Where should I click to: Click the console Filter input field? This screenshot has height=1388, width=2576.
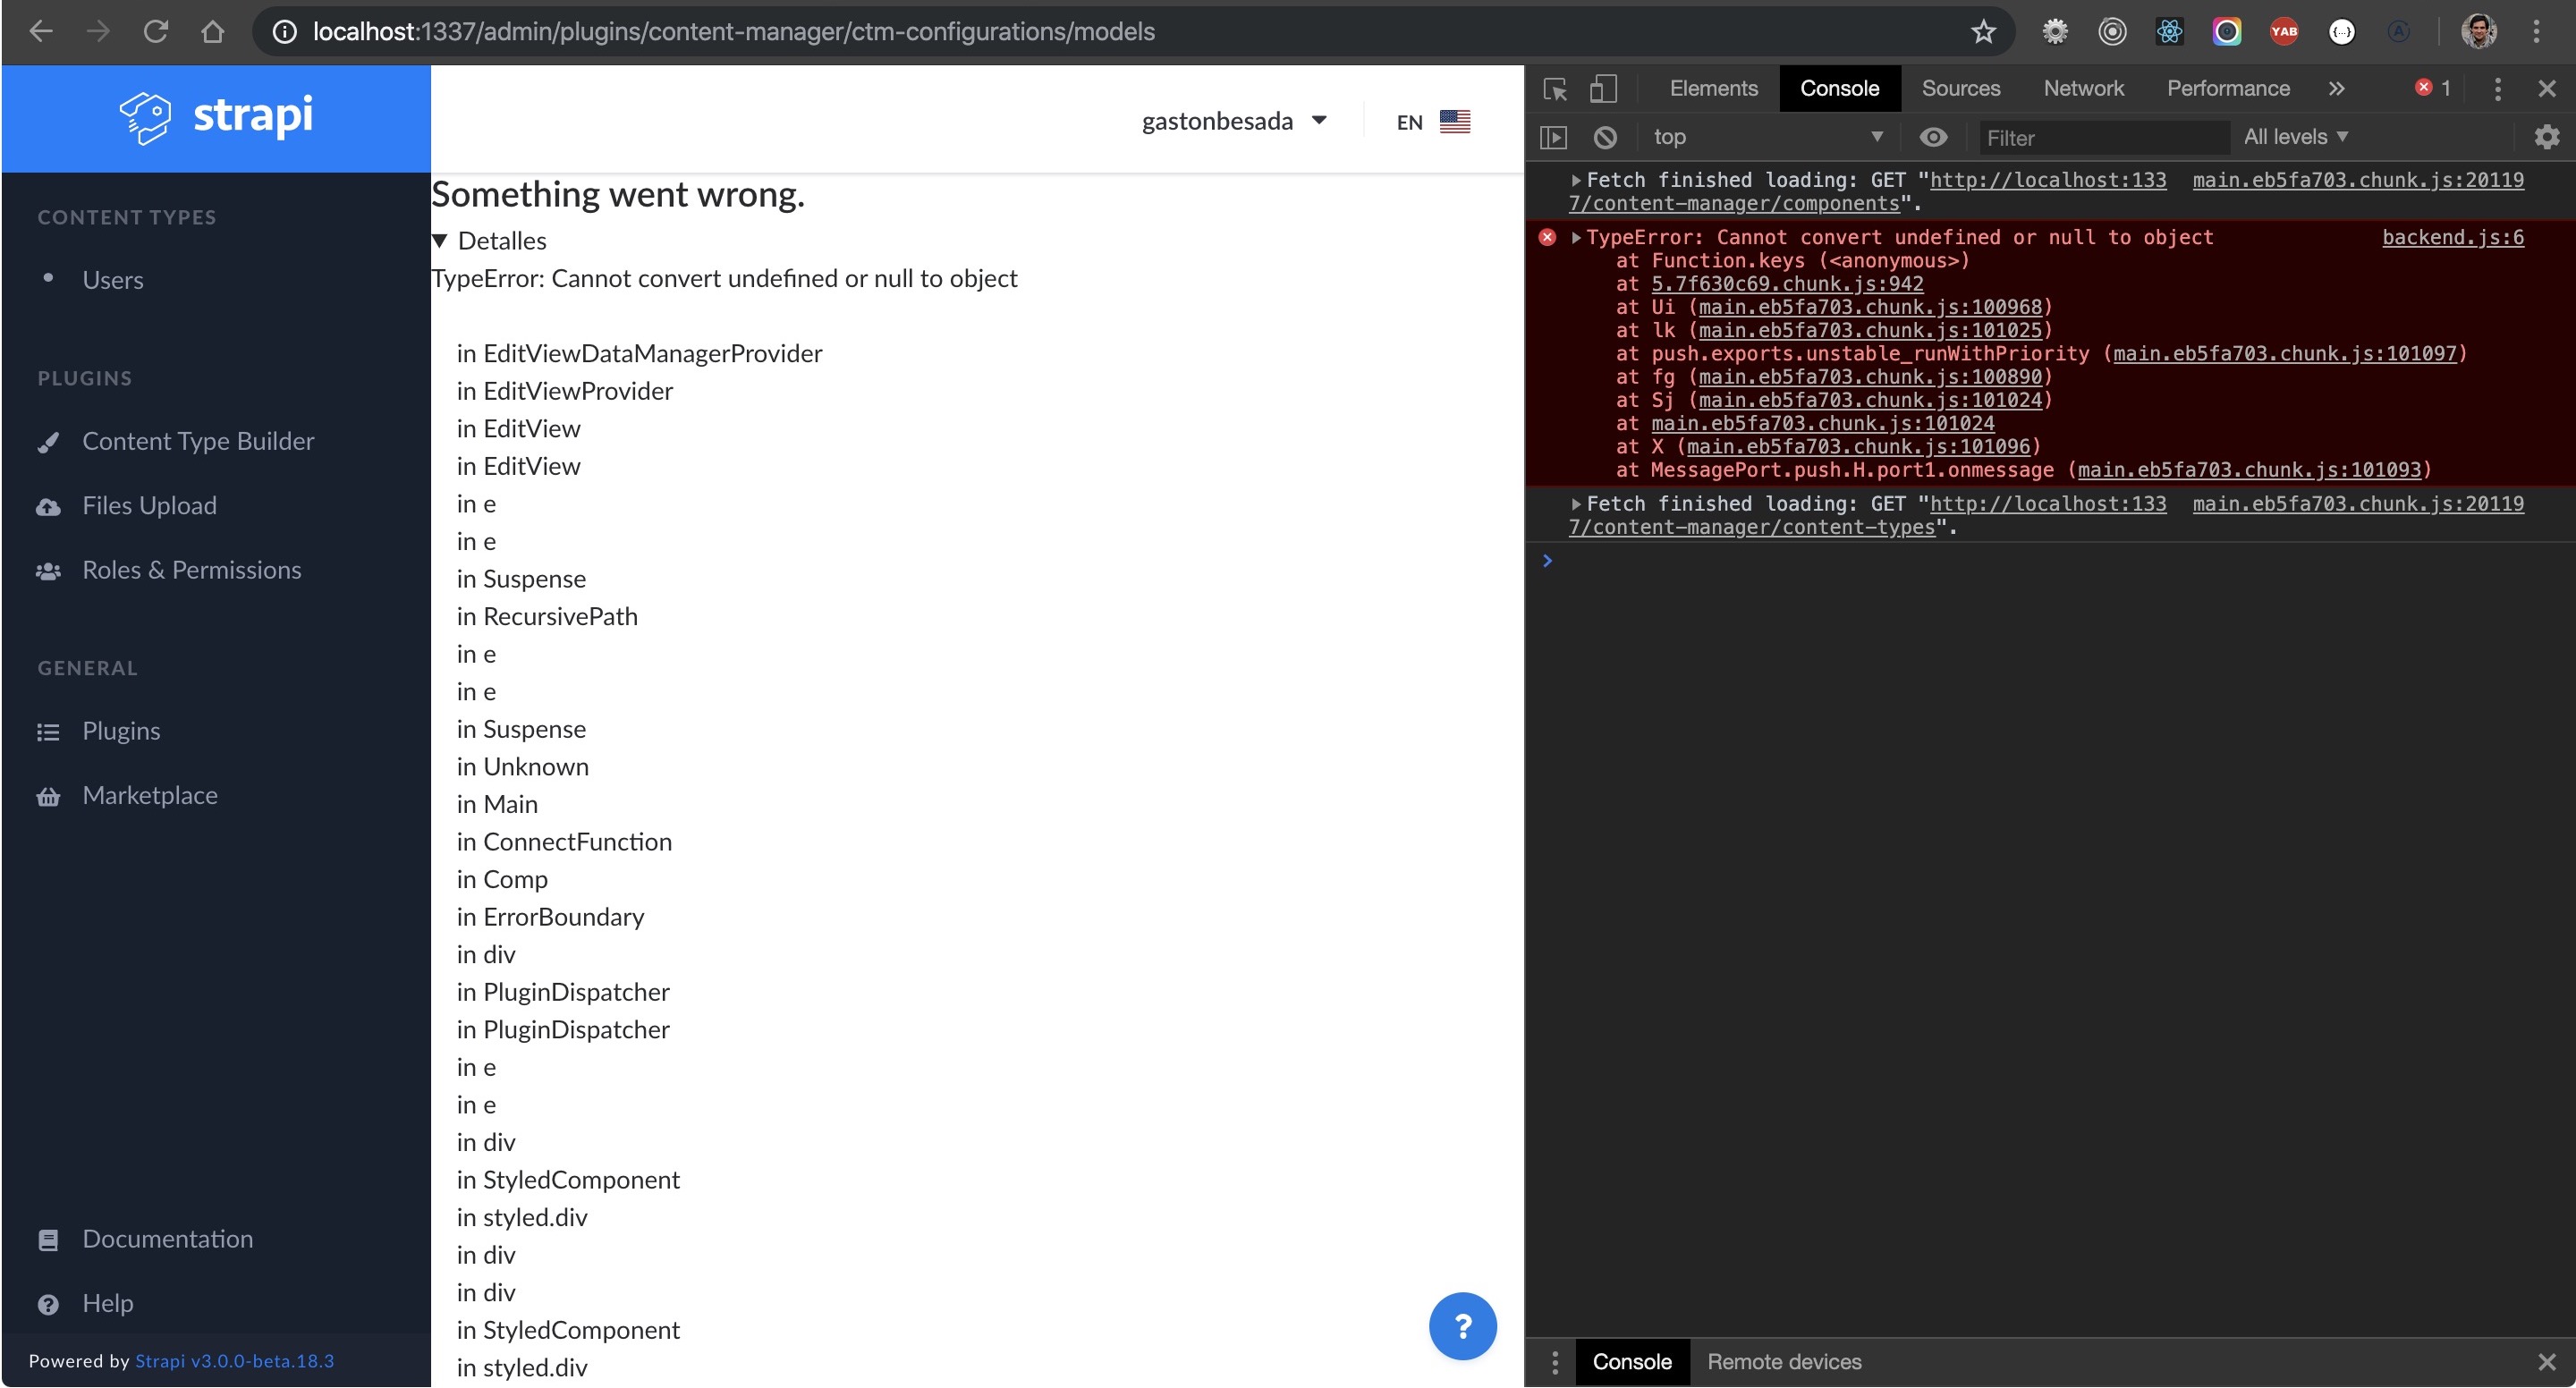(x=2104, y=138)
